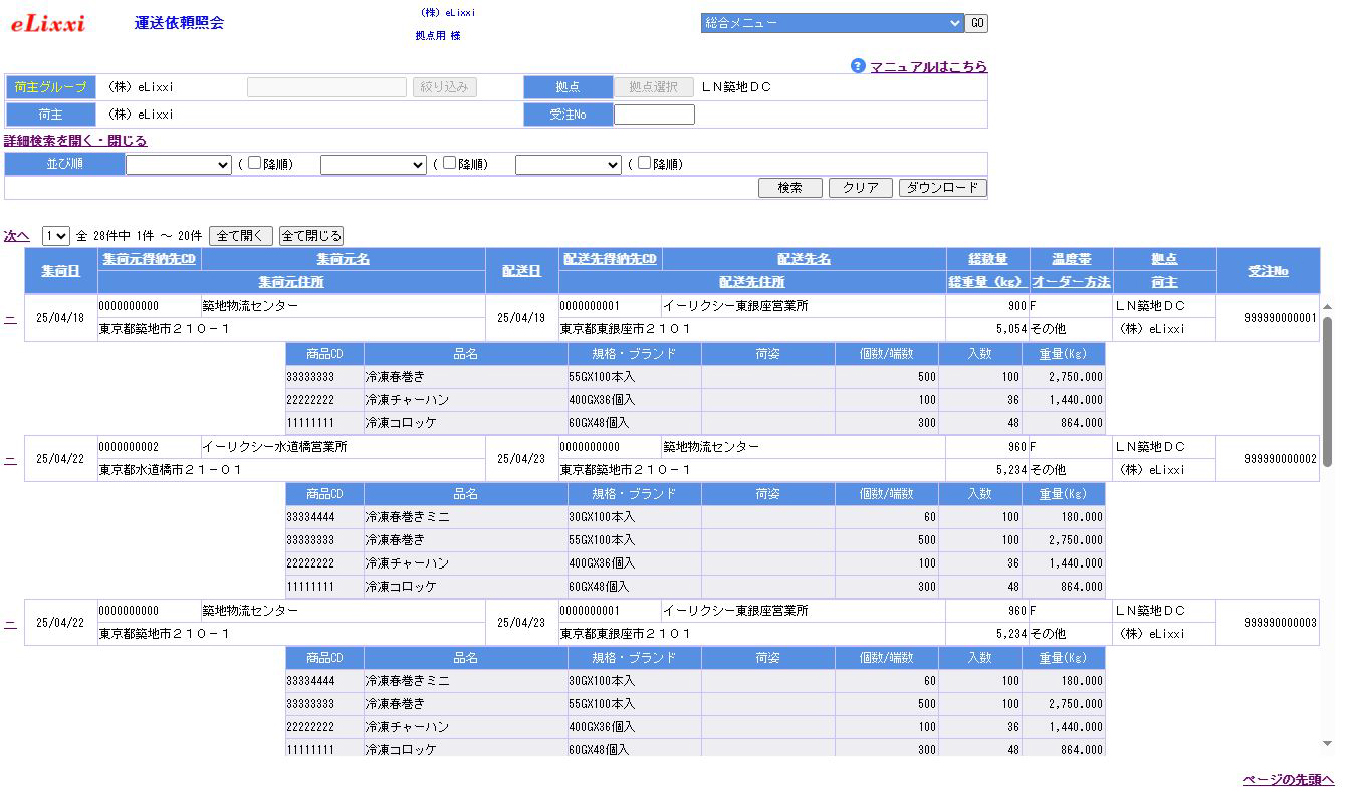This screenshot has width=1360, height=805.
Task: Click the ダウンロード button
Action: click(942, 188)
